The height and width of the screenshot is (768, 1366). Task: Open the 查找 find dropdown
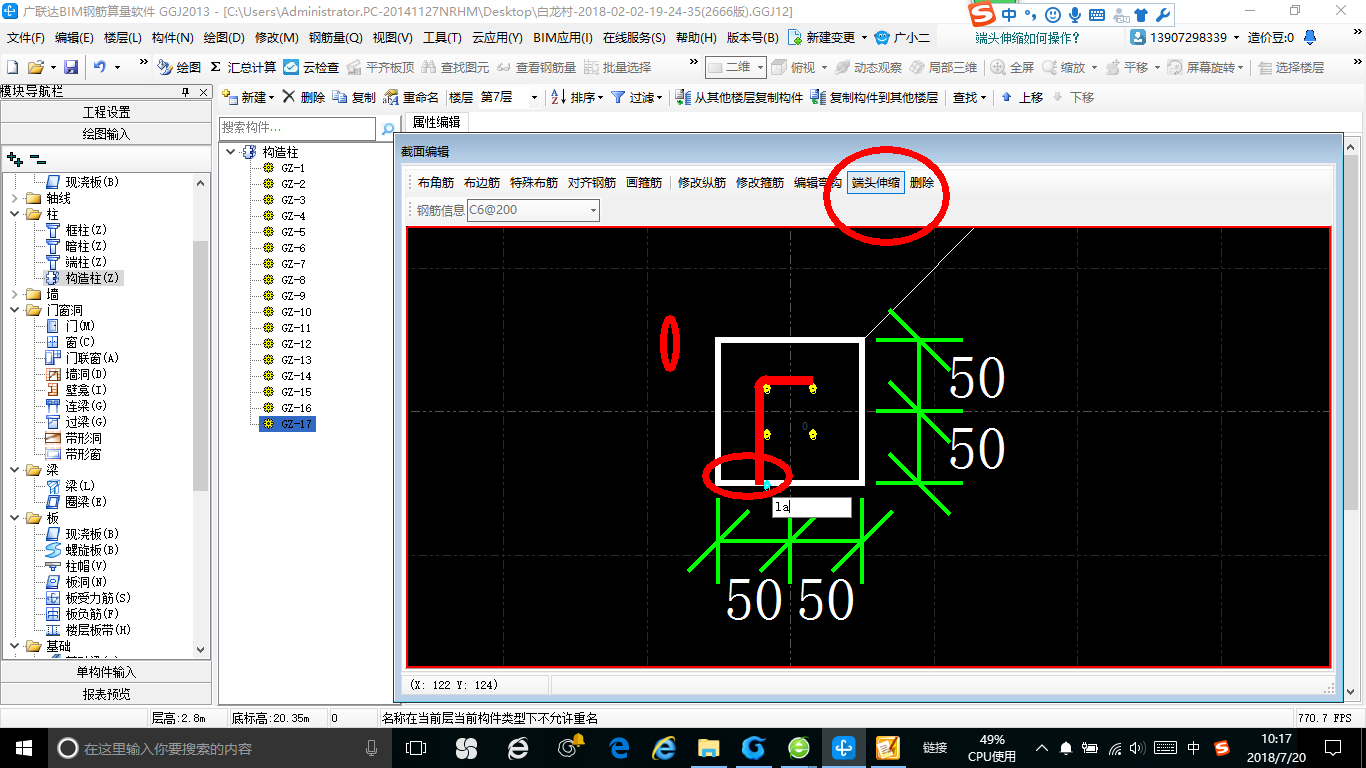click(969, 97)
